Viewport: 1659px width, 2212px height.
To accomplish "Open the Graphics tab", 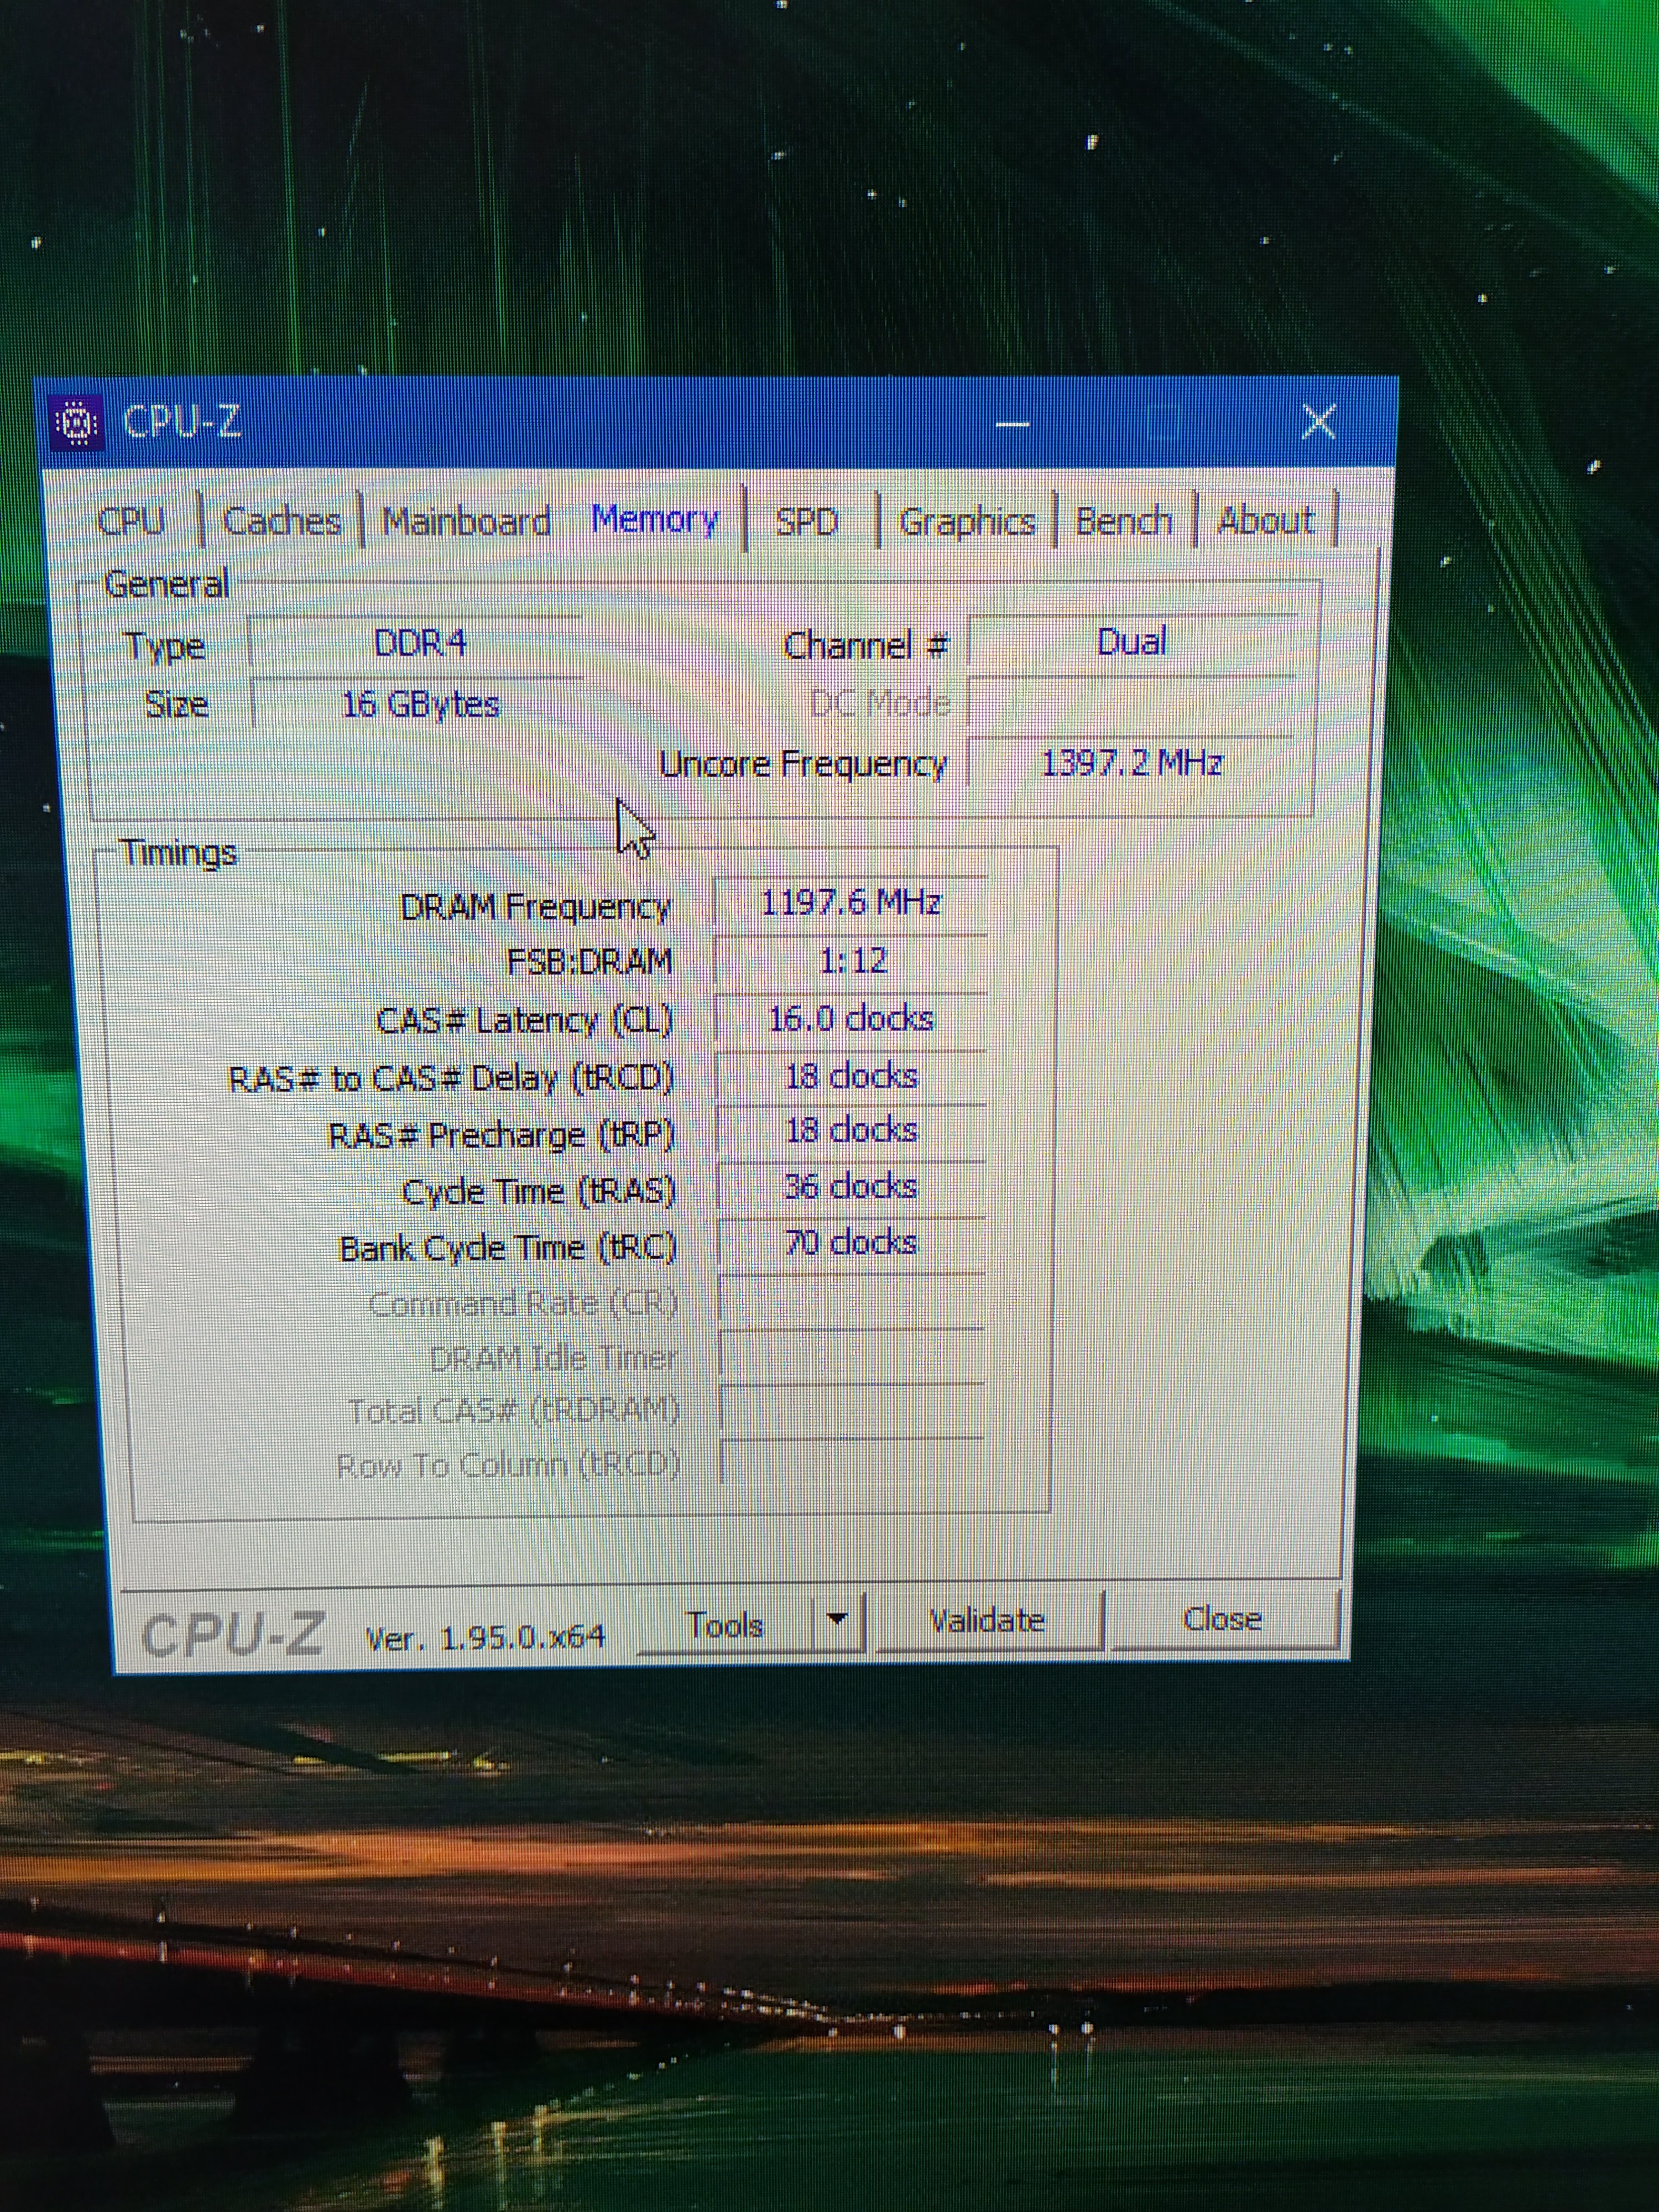I will [x=967, y=521].
